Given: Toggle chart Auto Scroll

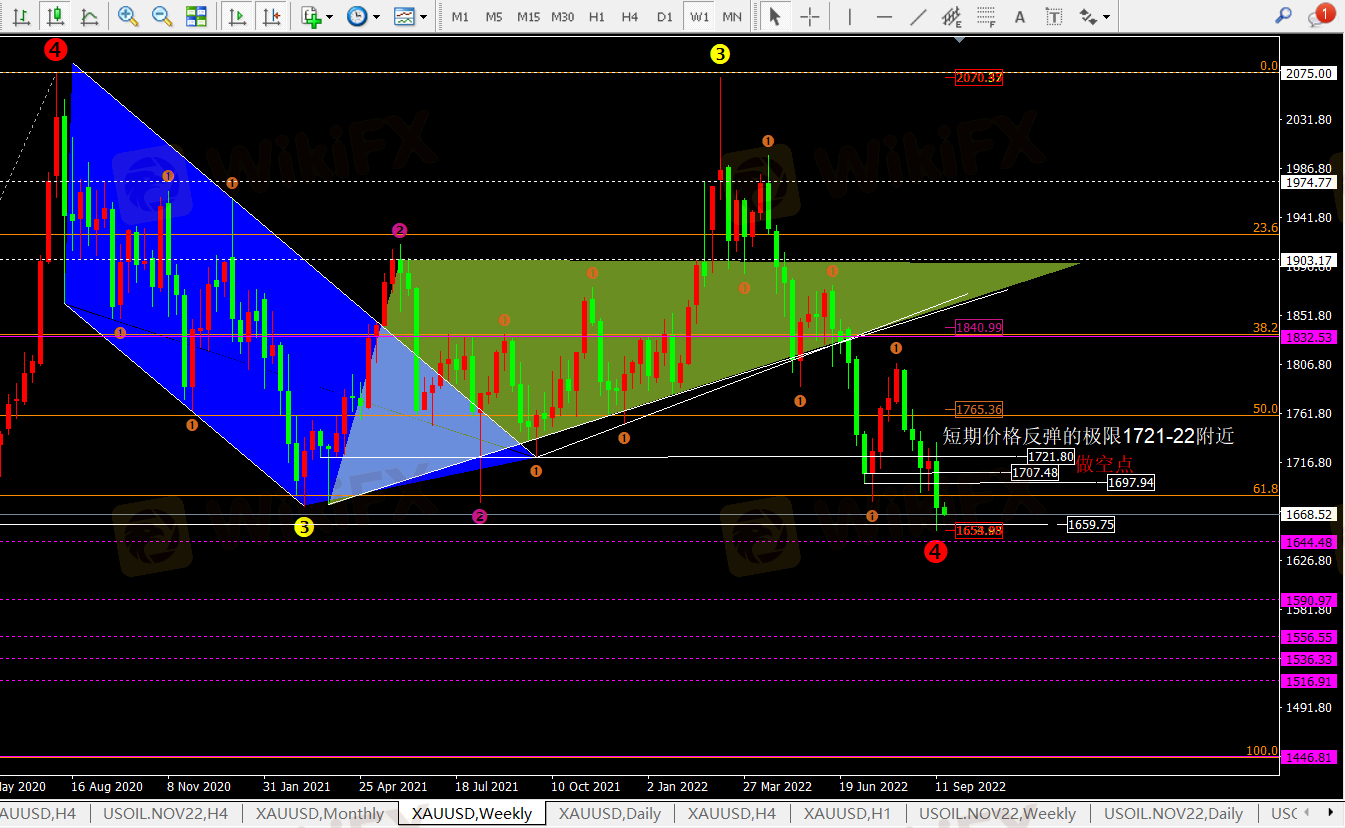Looking at the screenshot, I should coord(237,16).
